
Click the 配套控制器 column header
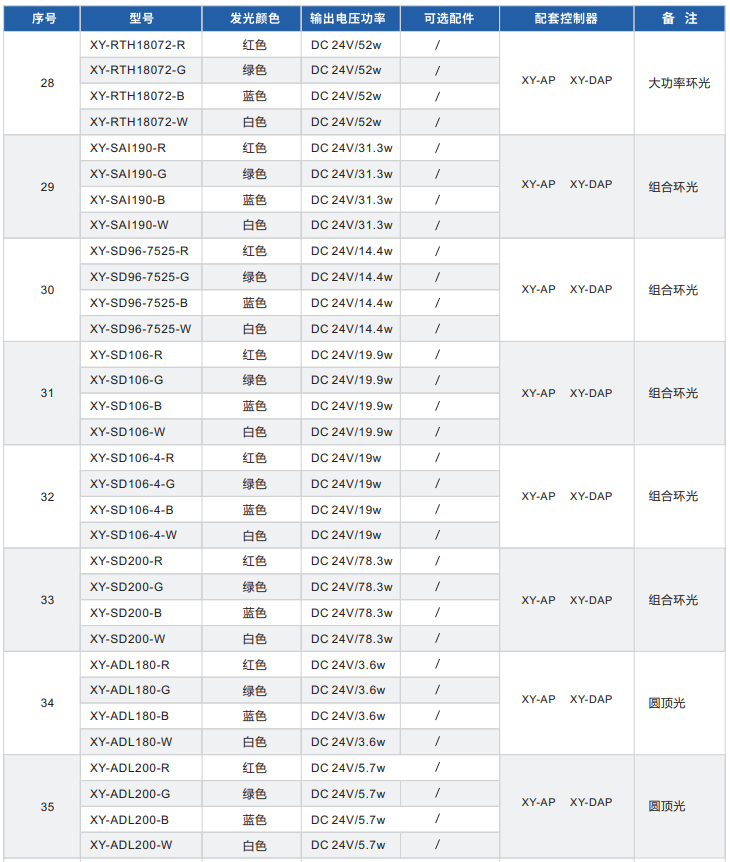566,19
